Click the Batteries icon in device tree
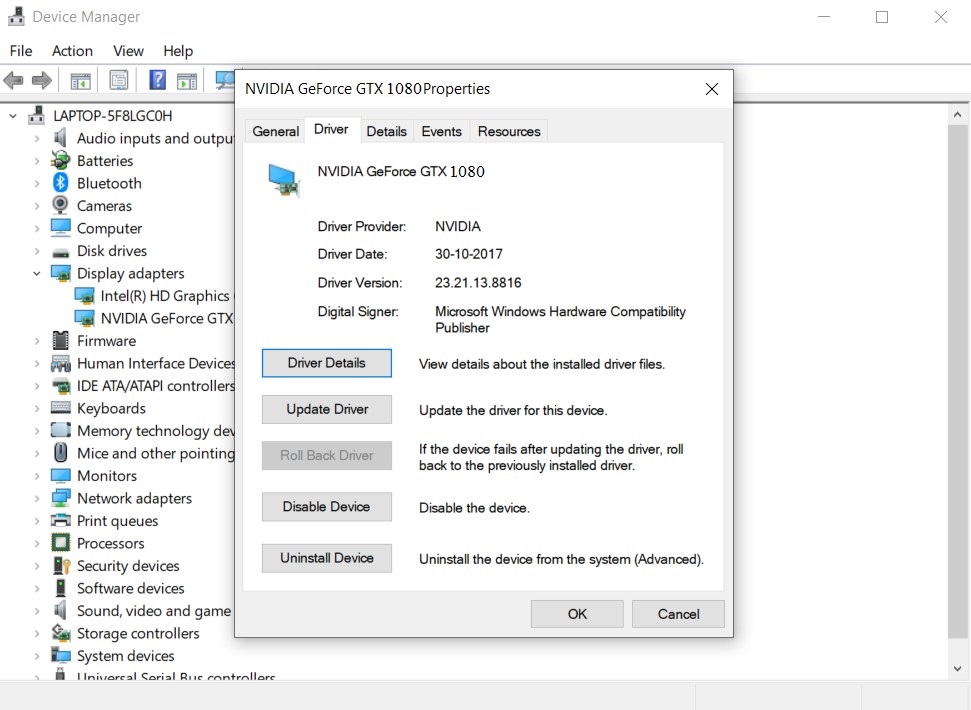The width and height of the screenshot is (971, 710). [61, 160]
